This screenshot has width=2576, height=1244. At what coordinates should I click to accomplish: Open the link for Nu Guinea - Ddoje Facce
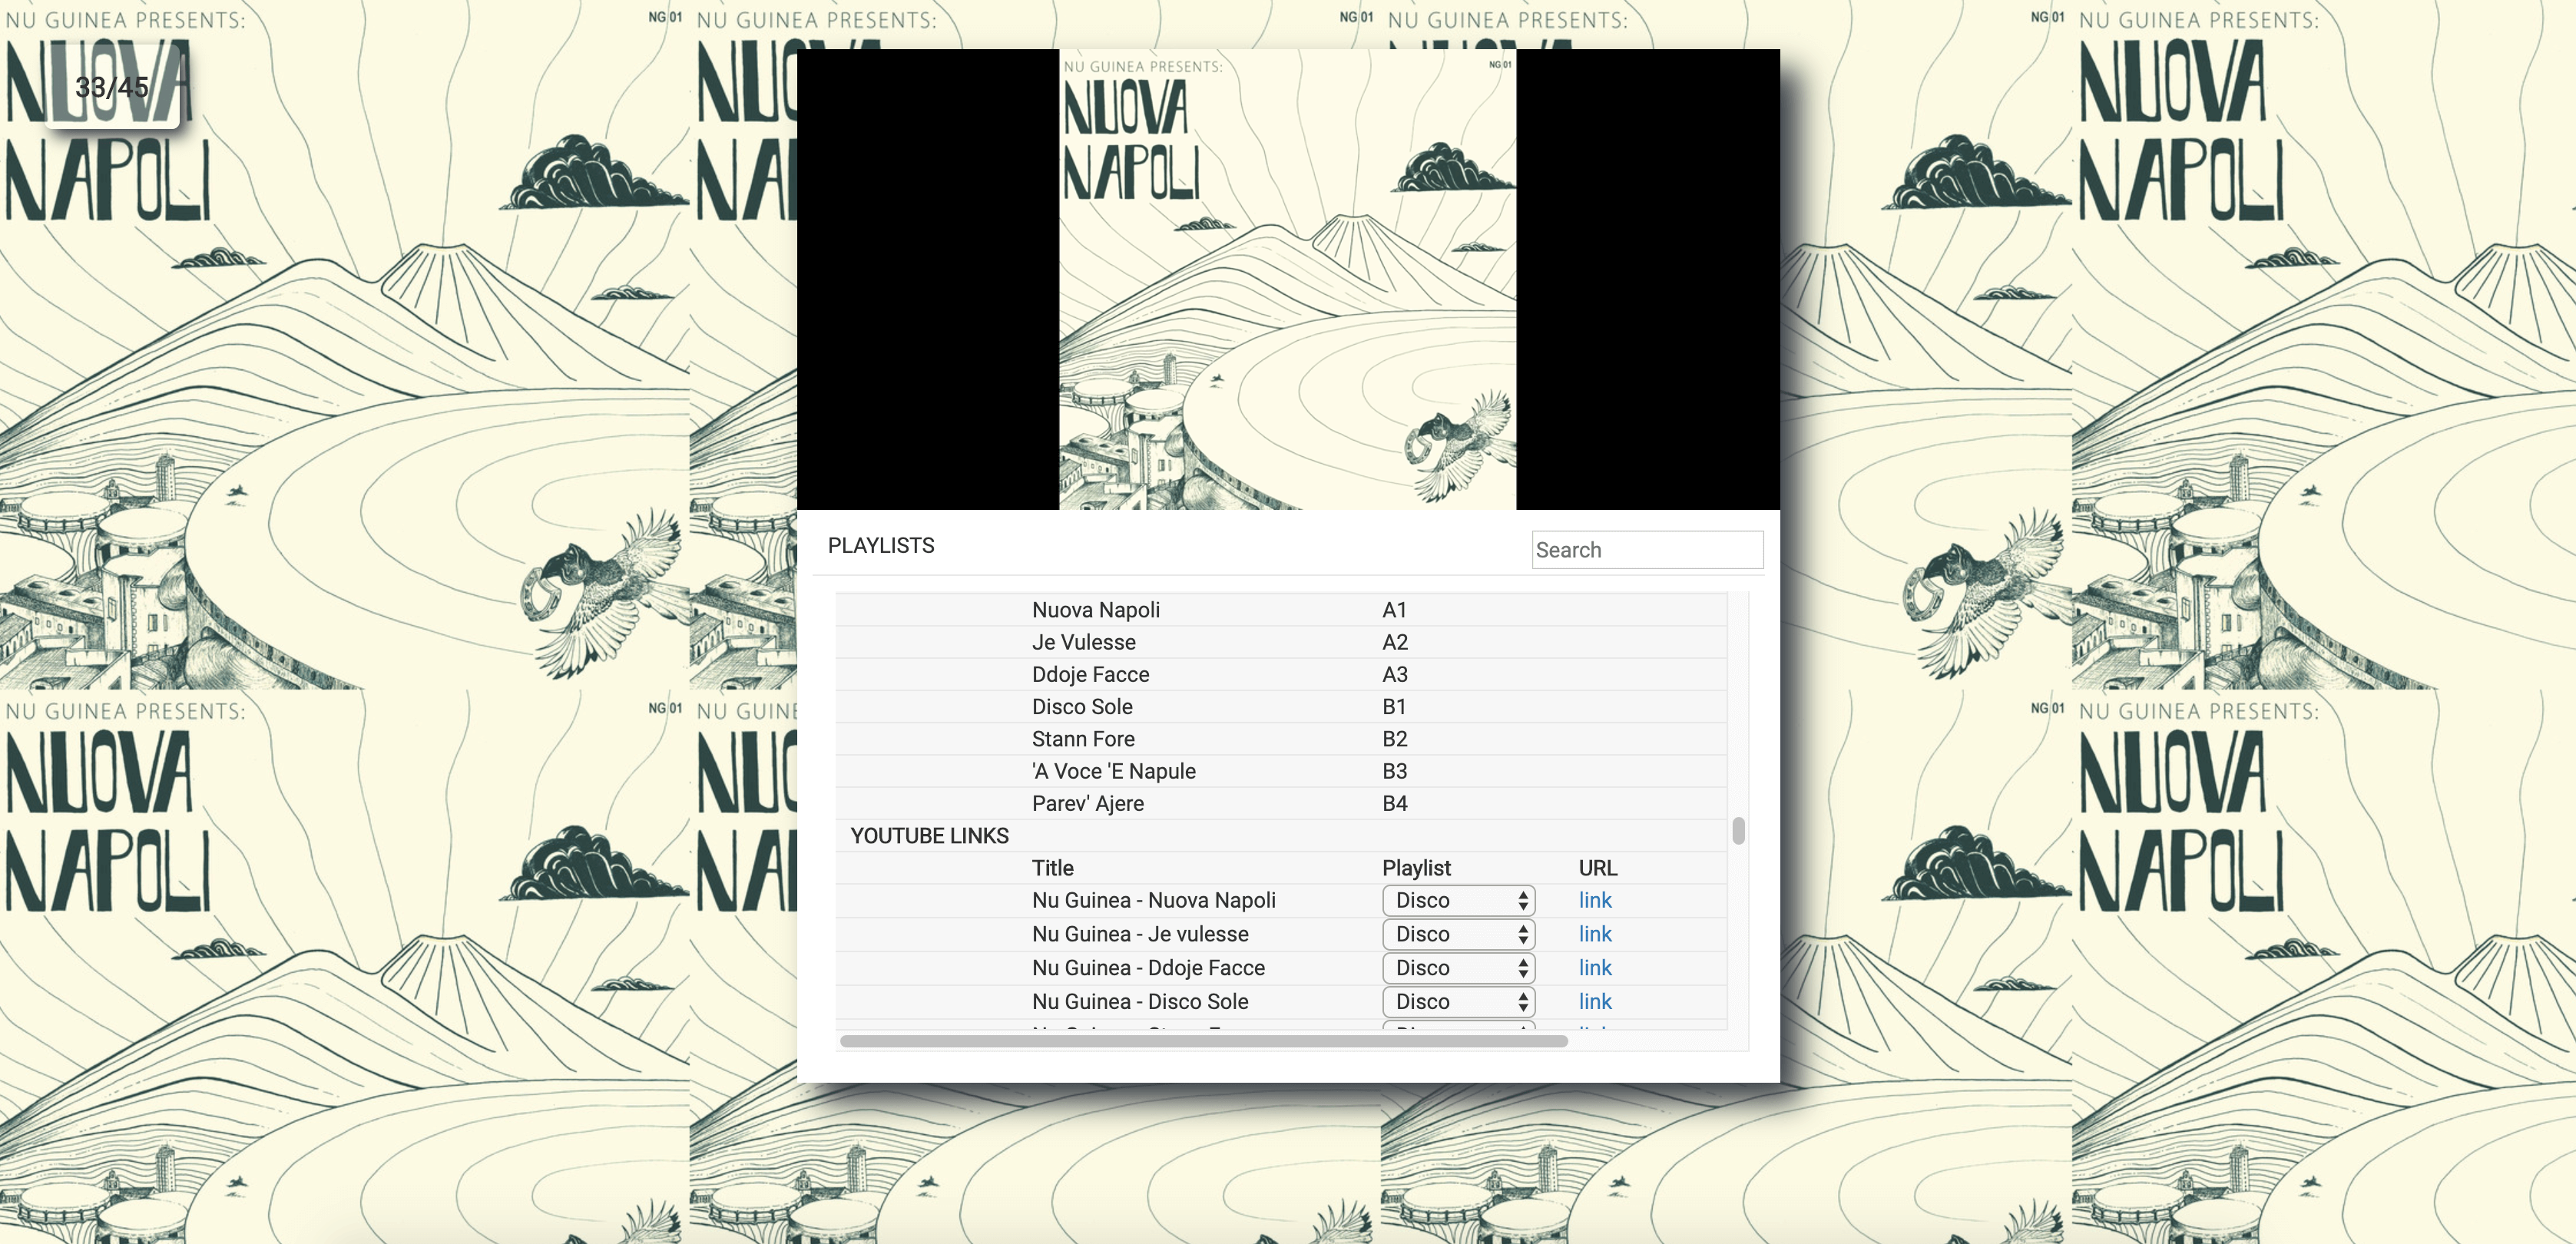(x=1595, y=968)
